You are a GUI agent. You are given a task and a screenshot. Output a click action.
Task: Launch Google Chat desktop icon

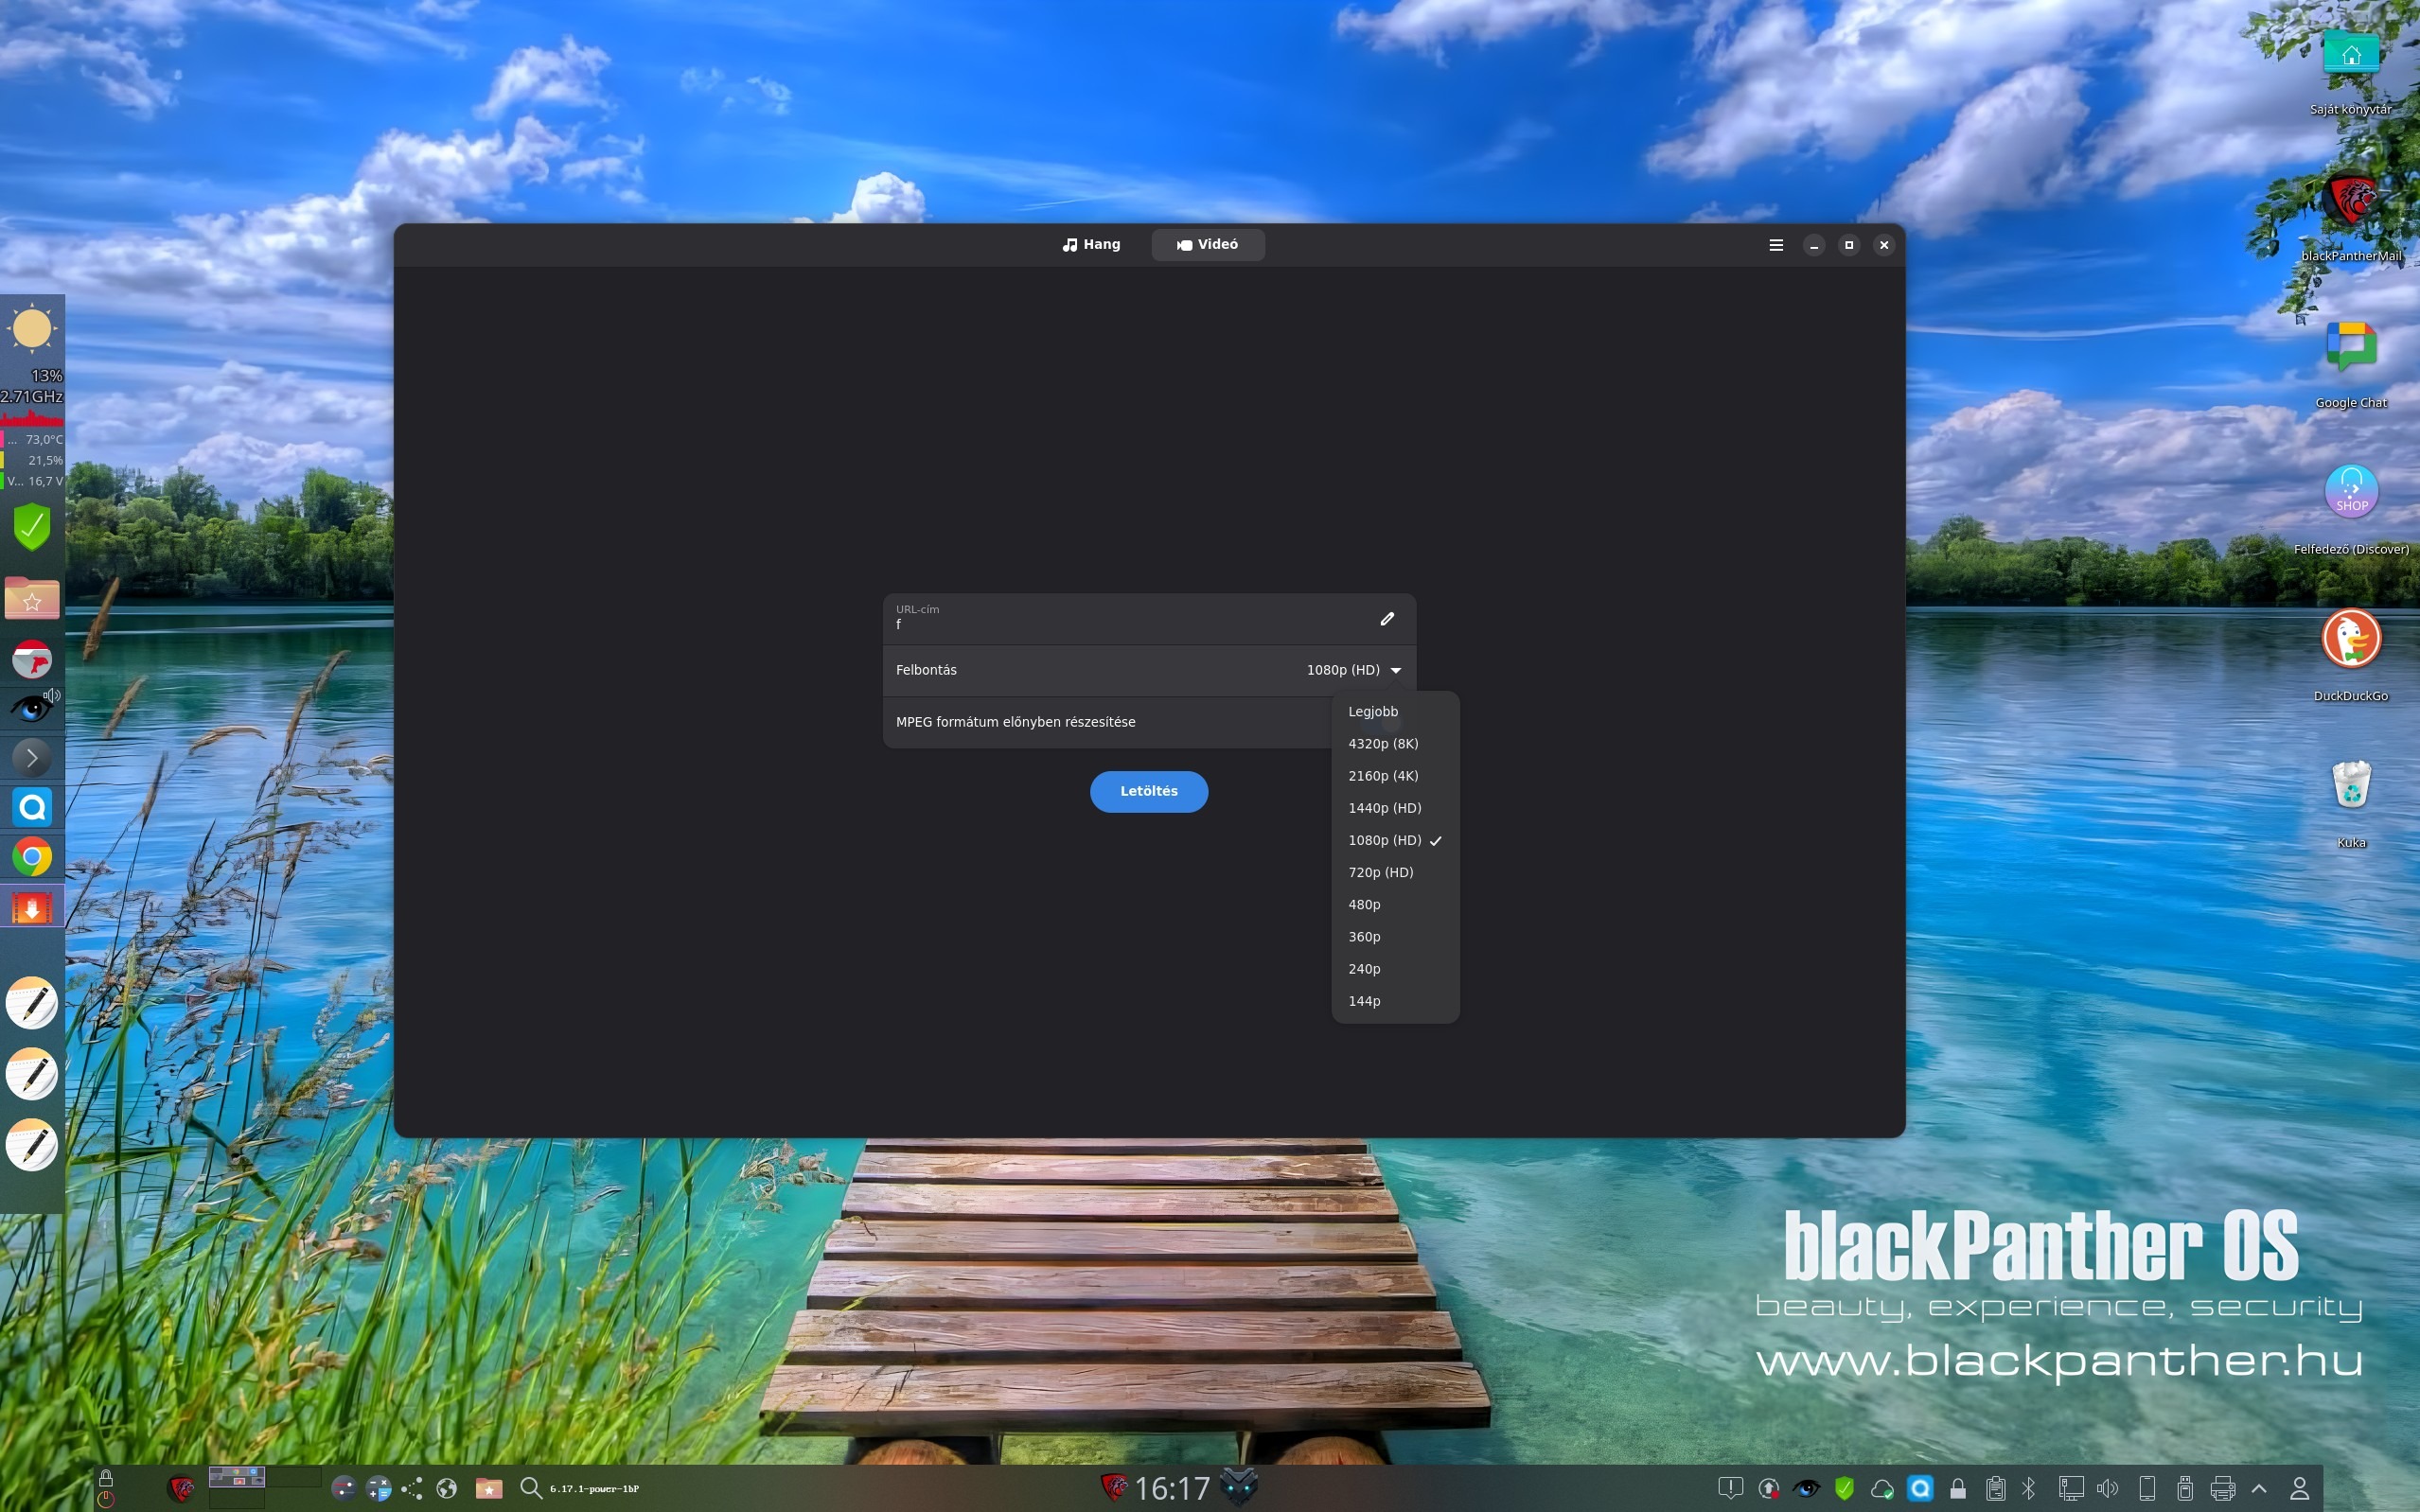click(x=2350, y=347)
